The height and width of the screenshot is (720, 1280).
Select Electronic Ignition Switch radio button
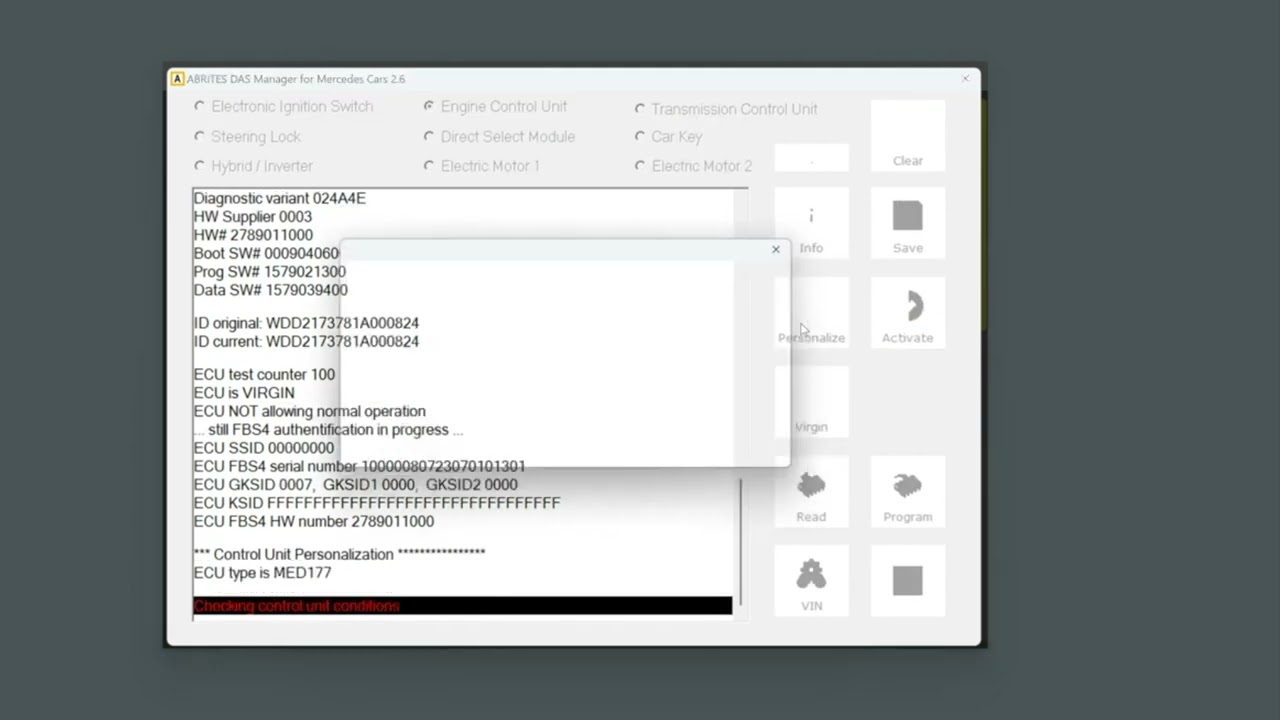tap(200, 106)
